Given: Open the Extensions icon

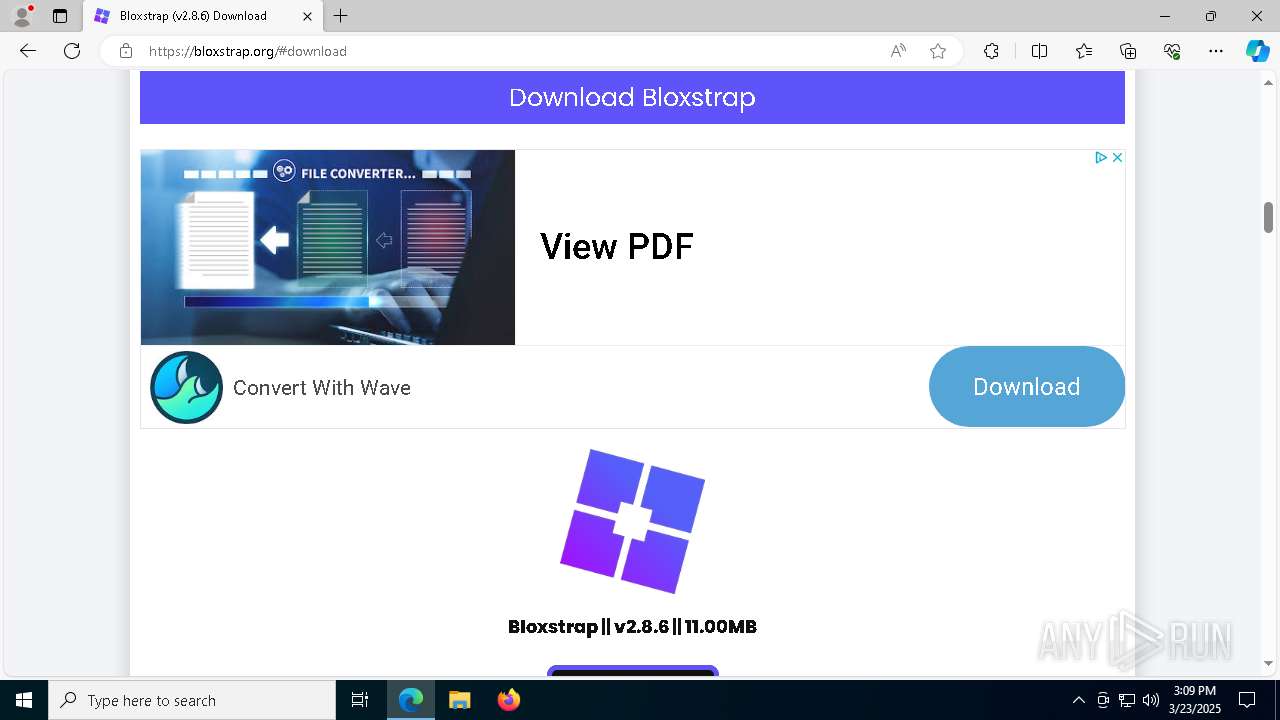Looking at the screenshot, I should (991, 51).
